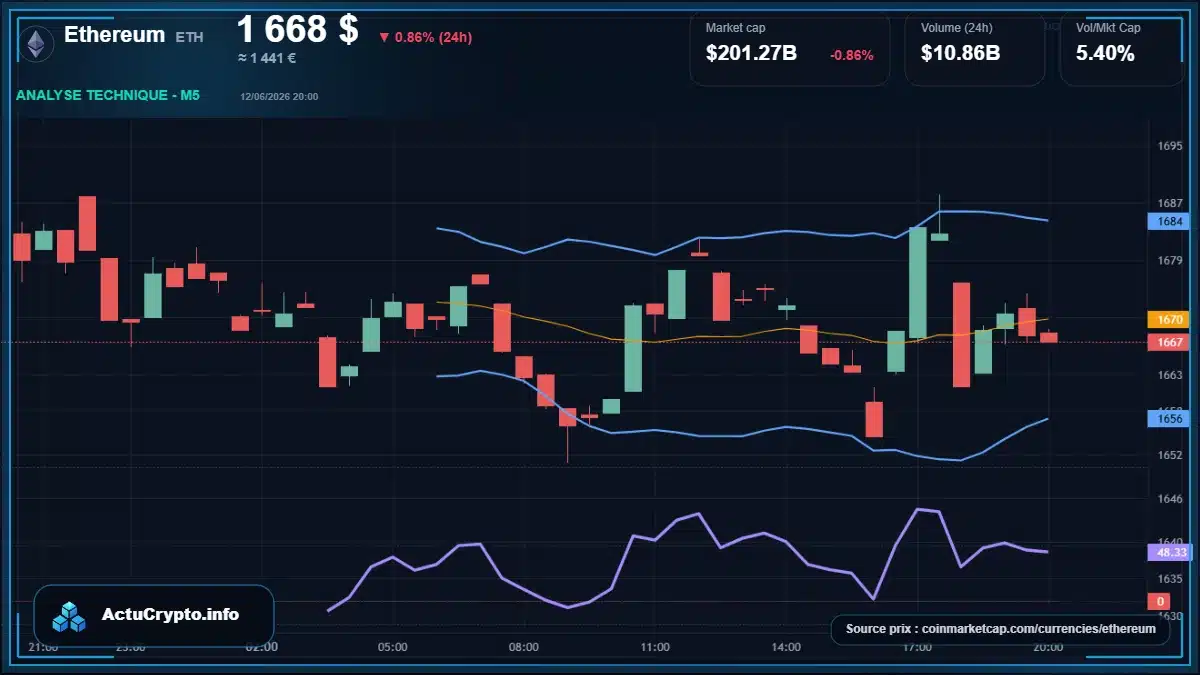Click the 20:00 time axis label

pyautogui.click(x=1048, y=647)
